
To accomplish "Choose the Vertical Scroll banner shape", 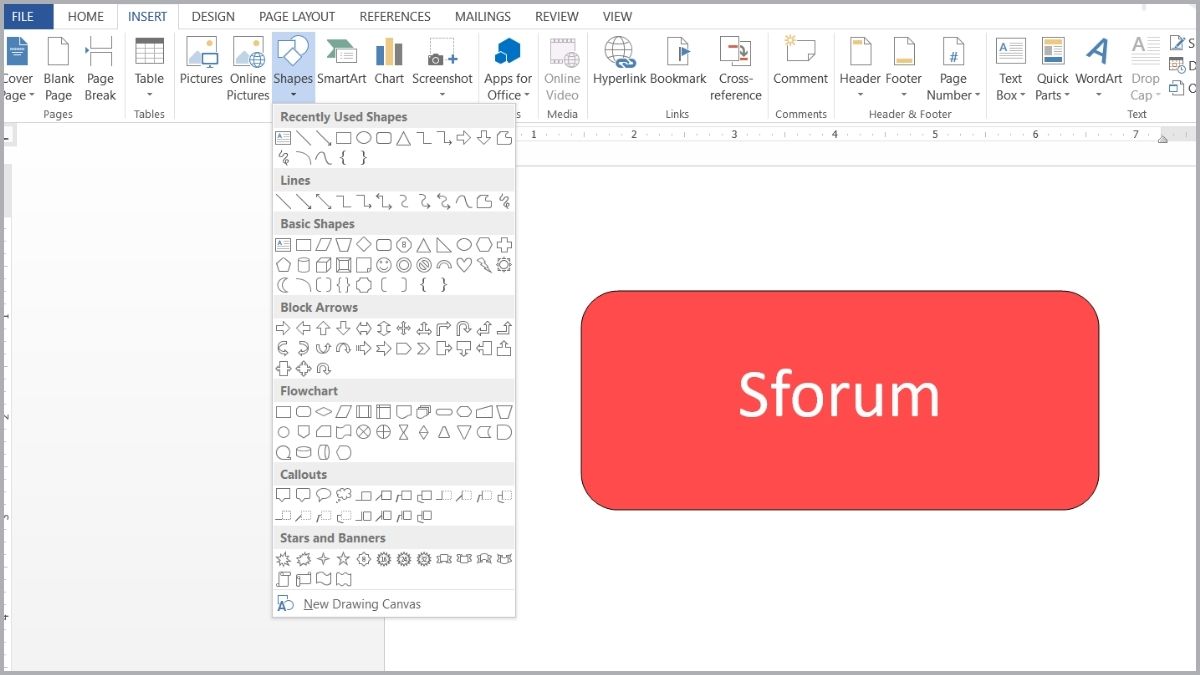I will (283, 579).
